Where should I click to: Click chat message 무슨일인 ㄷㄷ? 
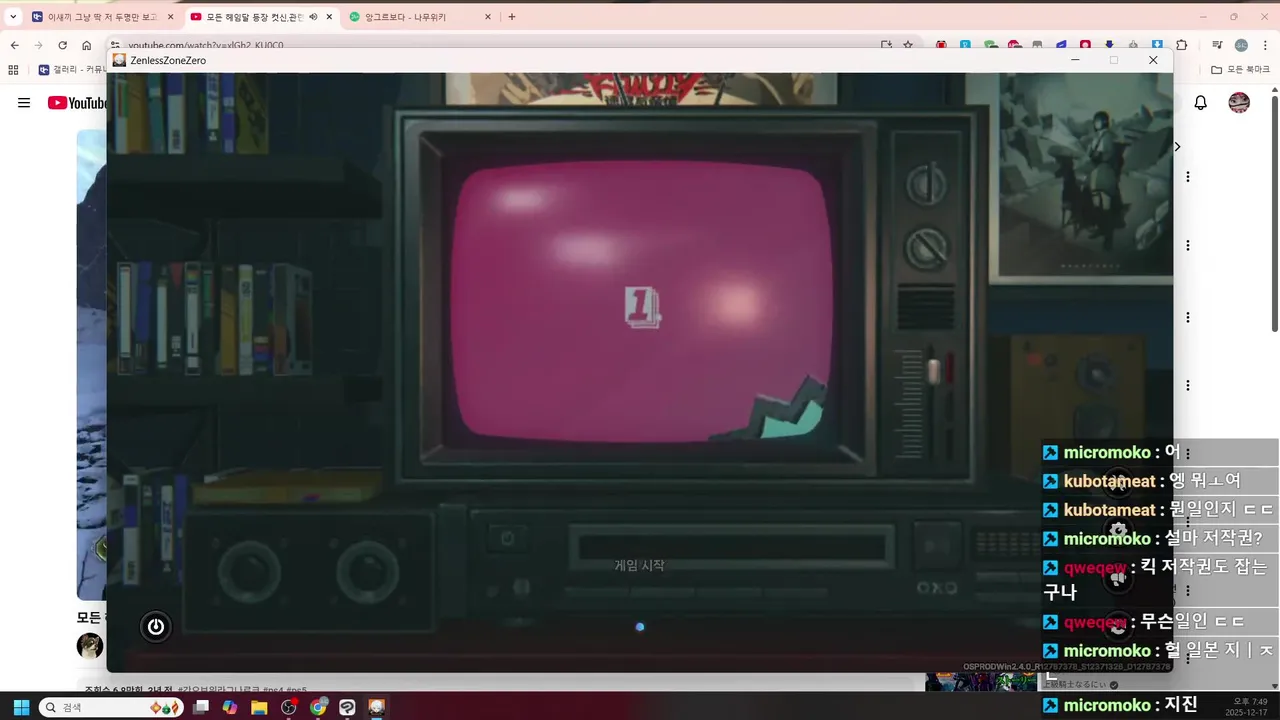coord(1192,622)
